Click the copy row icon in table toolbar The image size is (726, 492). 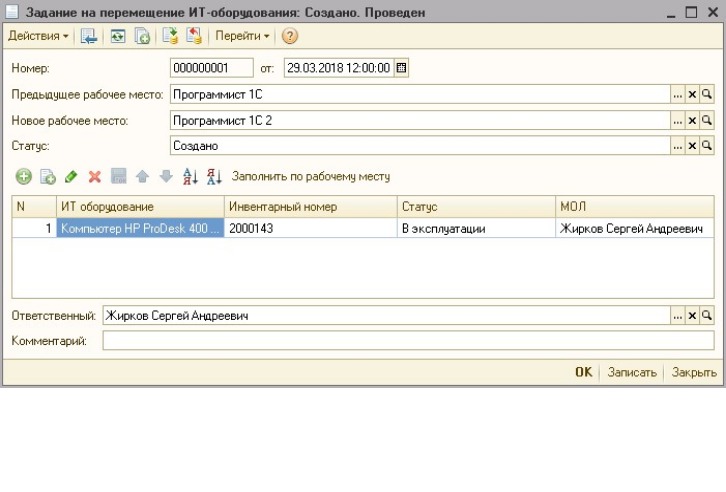[x=48, y=176]
